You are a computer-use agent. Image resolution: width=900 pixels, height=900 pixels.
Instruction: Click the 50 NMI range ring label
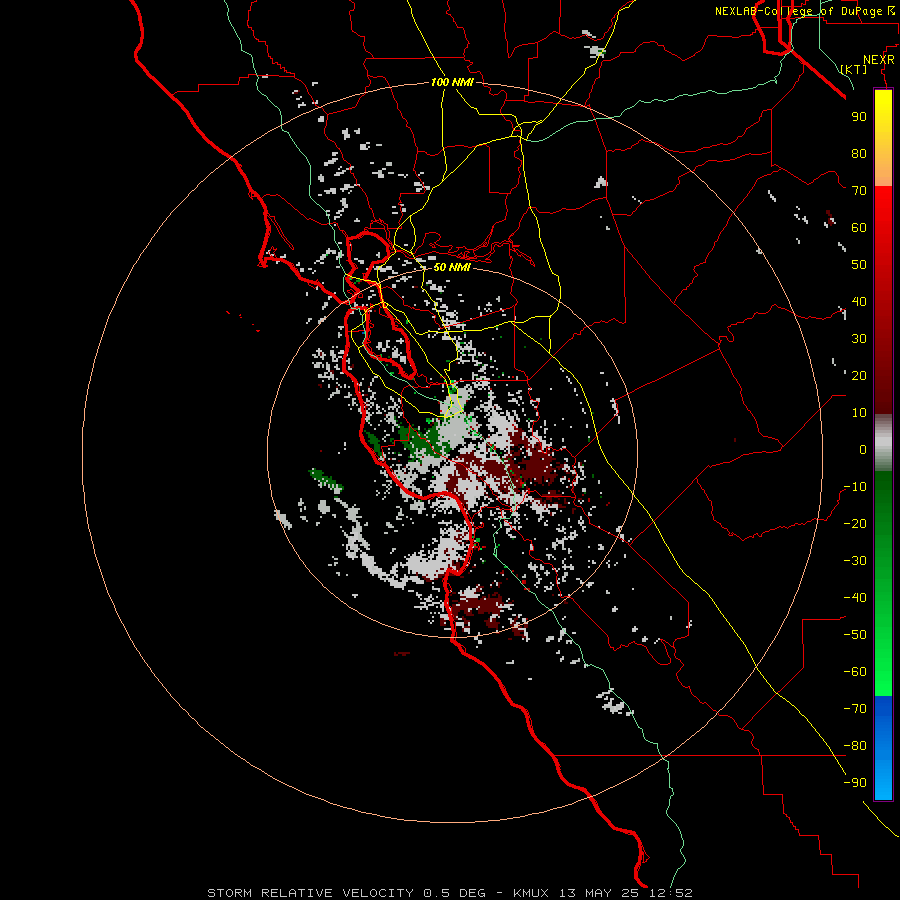click(x=452, y=267)
